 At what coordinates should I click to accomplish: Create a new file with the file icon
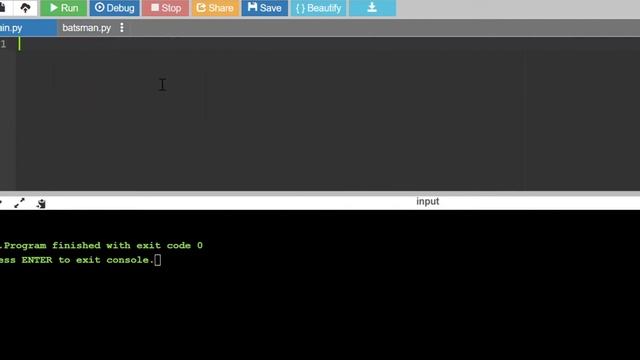2,8
